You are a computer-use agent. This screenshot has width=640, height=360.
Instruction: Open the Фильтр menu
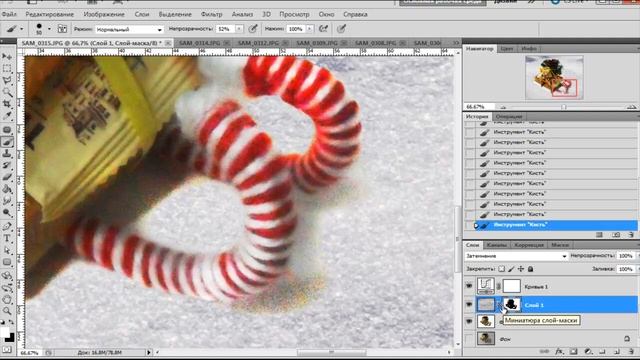click(x=211, y=14)
